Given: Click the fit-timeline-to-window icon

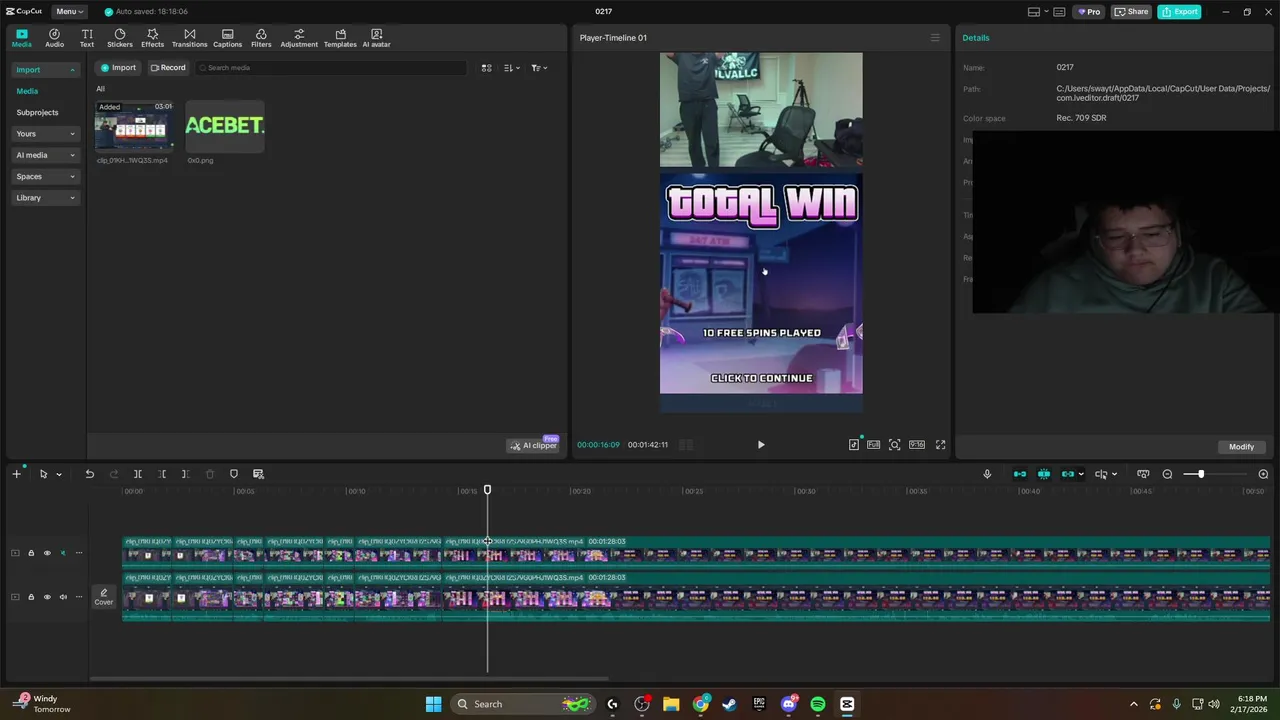Looking at the screenshot, I should (x=1143, y=474).
